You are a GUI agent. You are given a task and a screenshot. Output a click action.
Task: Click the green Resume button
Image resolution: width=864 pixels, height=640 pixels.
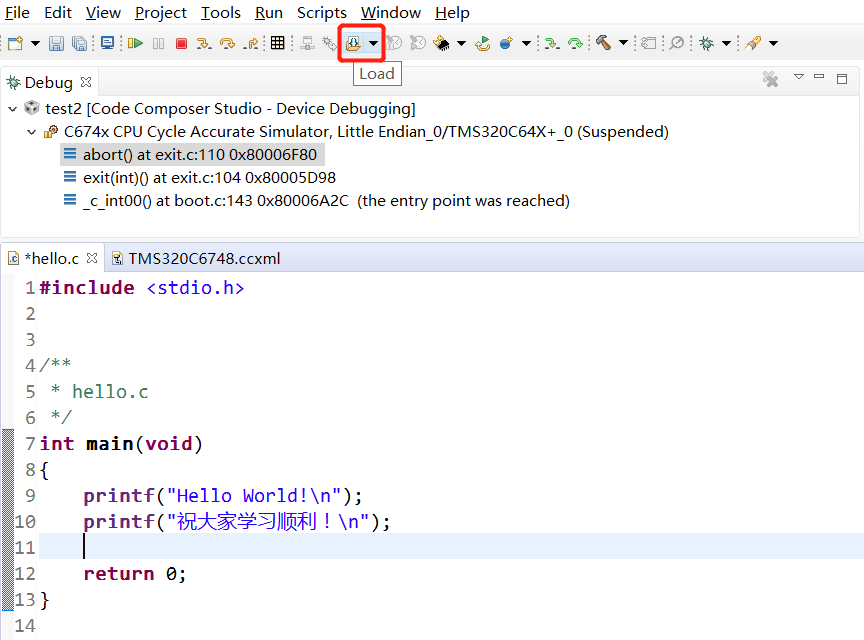135,43
